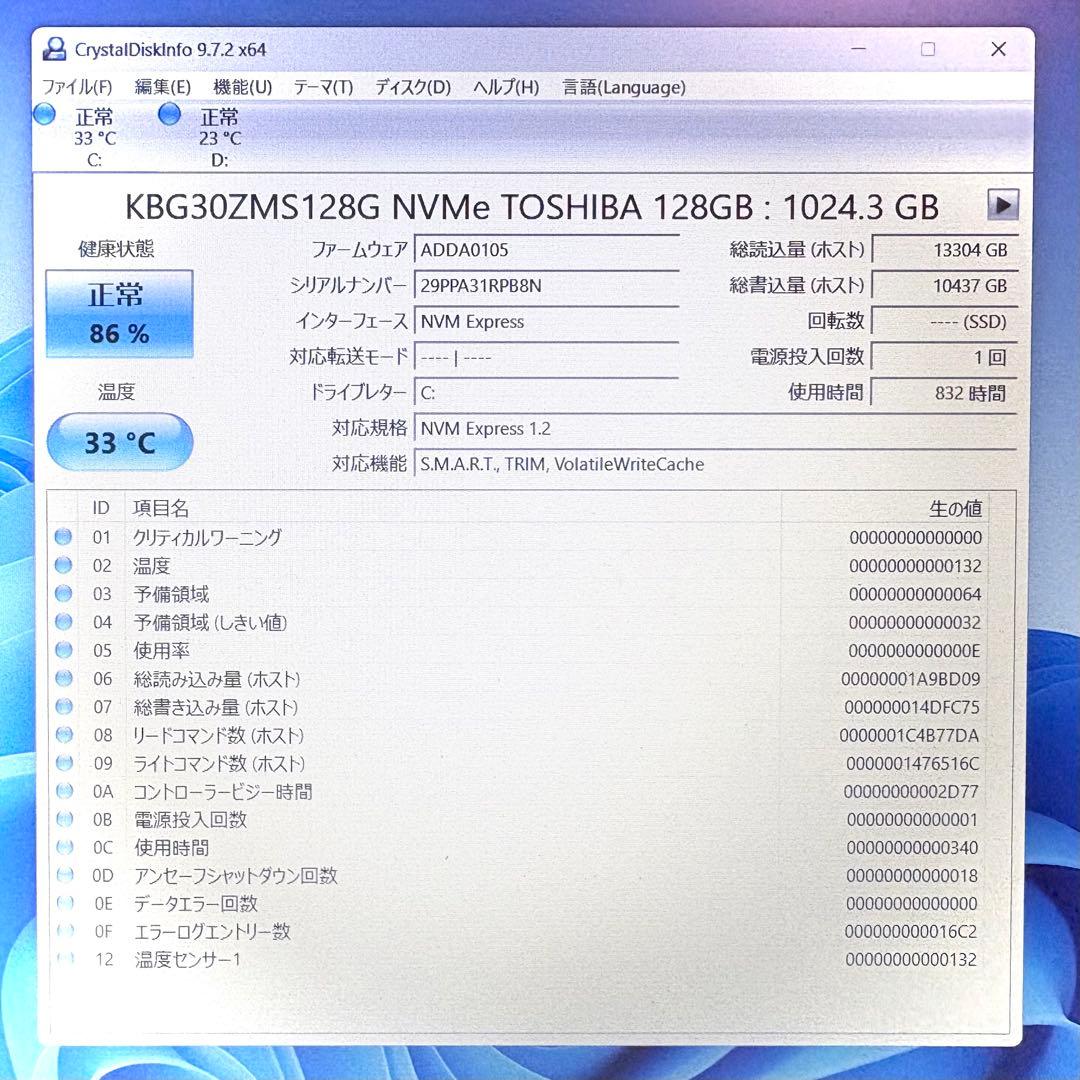Click the status dot for 温度センサー1

(62, 960)
